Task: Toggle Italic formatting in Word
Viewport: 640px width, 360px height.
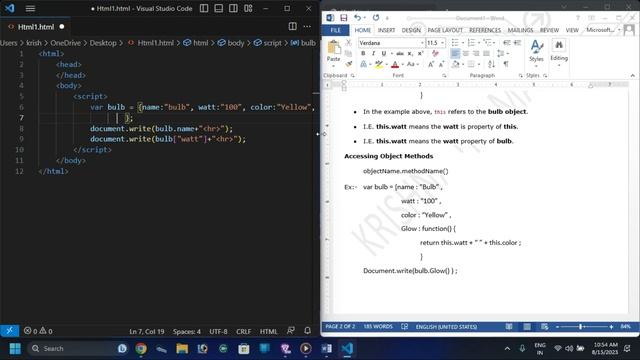Action: [x=373, y=53]
